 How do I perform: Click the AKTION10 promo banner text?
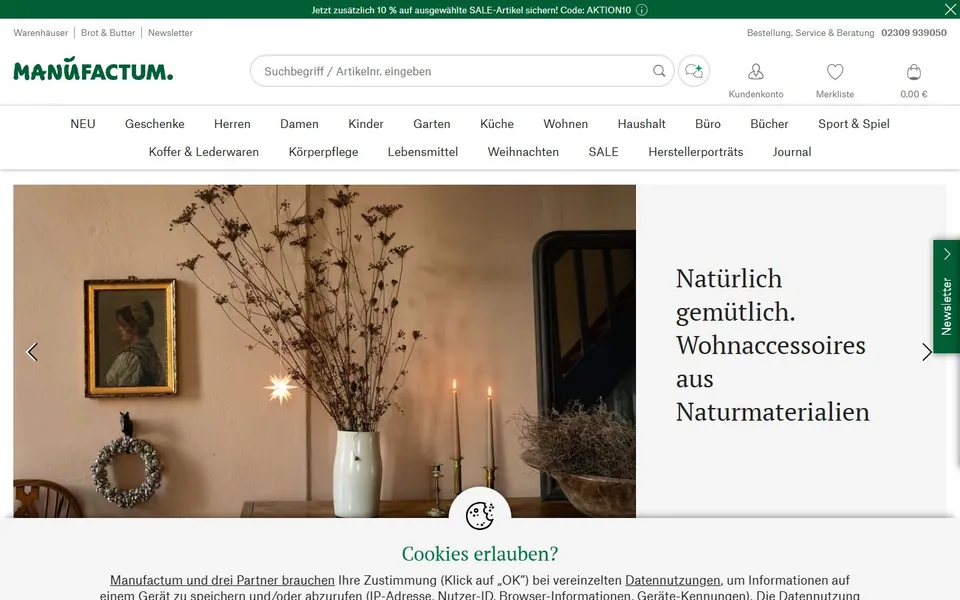[471, 10]
